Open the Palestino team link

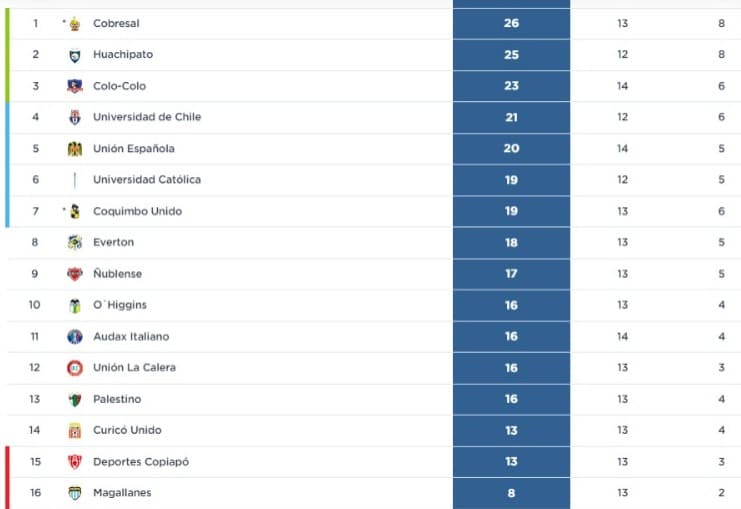117,399
